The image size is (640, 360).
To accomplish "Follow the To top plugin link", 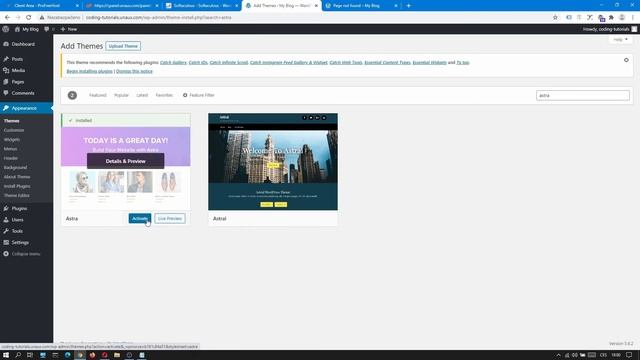I will pos(462,62).
